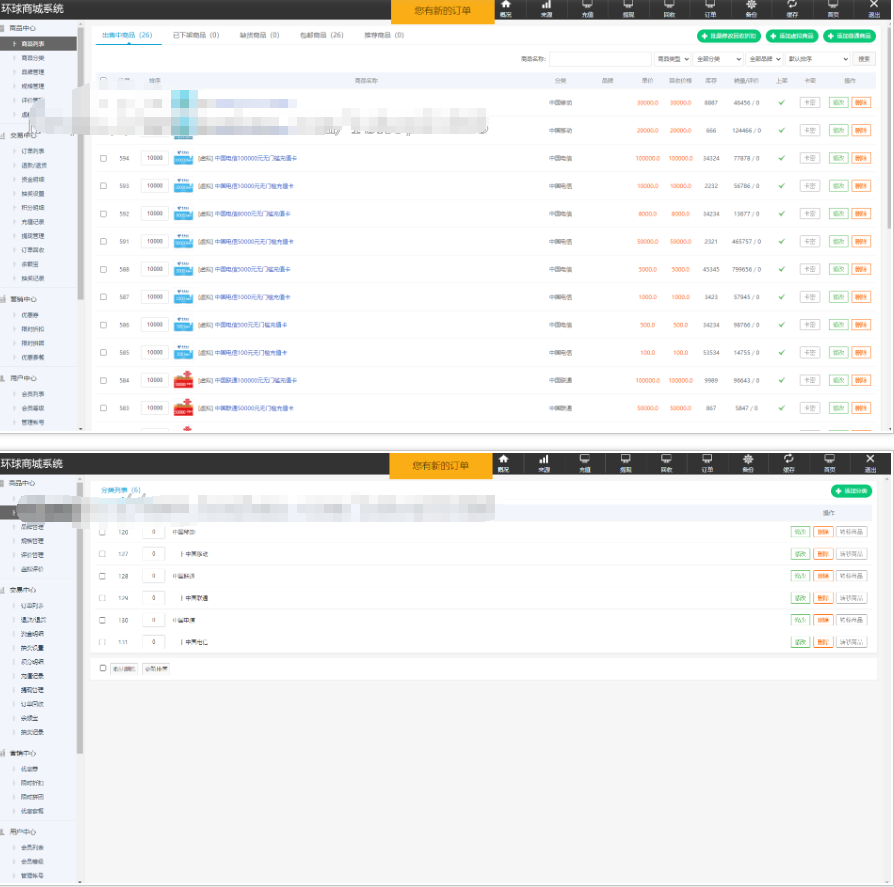894x887 pixels.
Task: Switch to the 已下架商品 (0) tab
Action: pos(195,35)
